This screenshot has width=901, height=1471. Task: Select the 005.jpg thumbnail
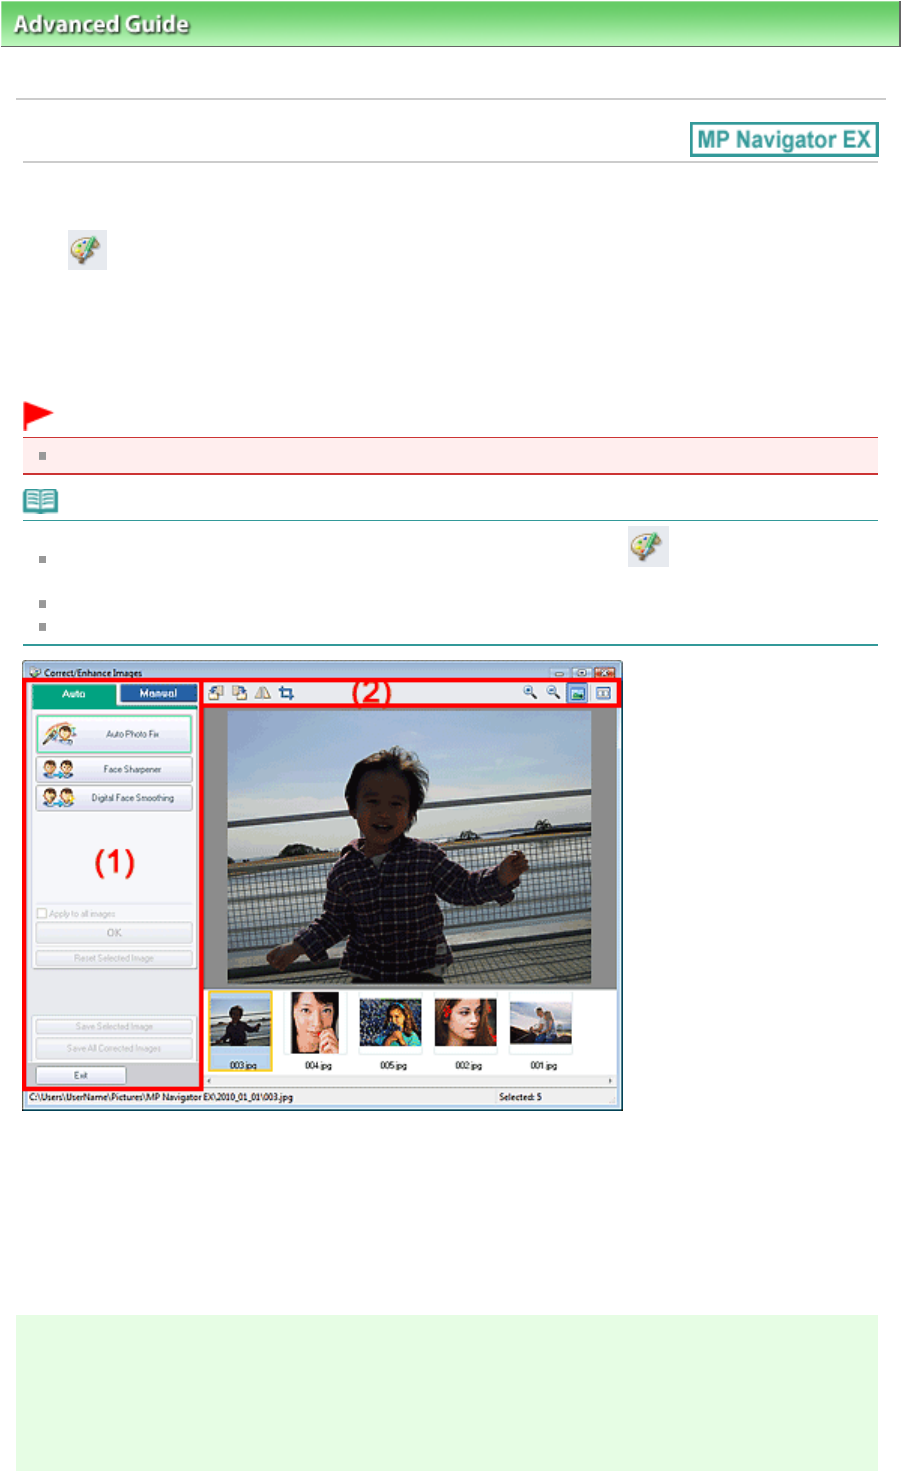click(x=390, y=1023)
